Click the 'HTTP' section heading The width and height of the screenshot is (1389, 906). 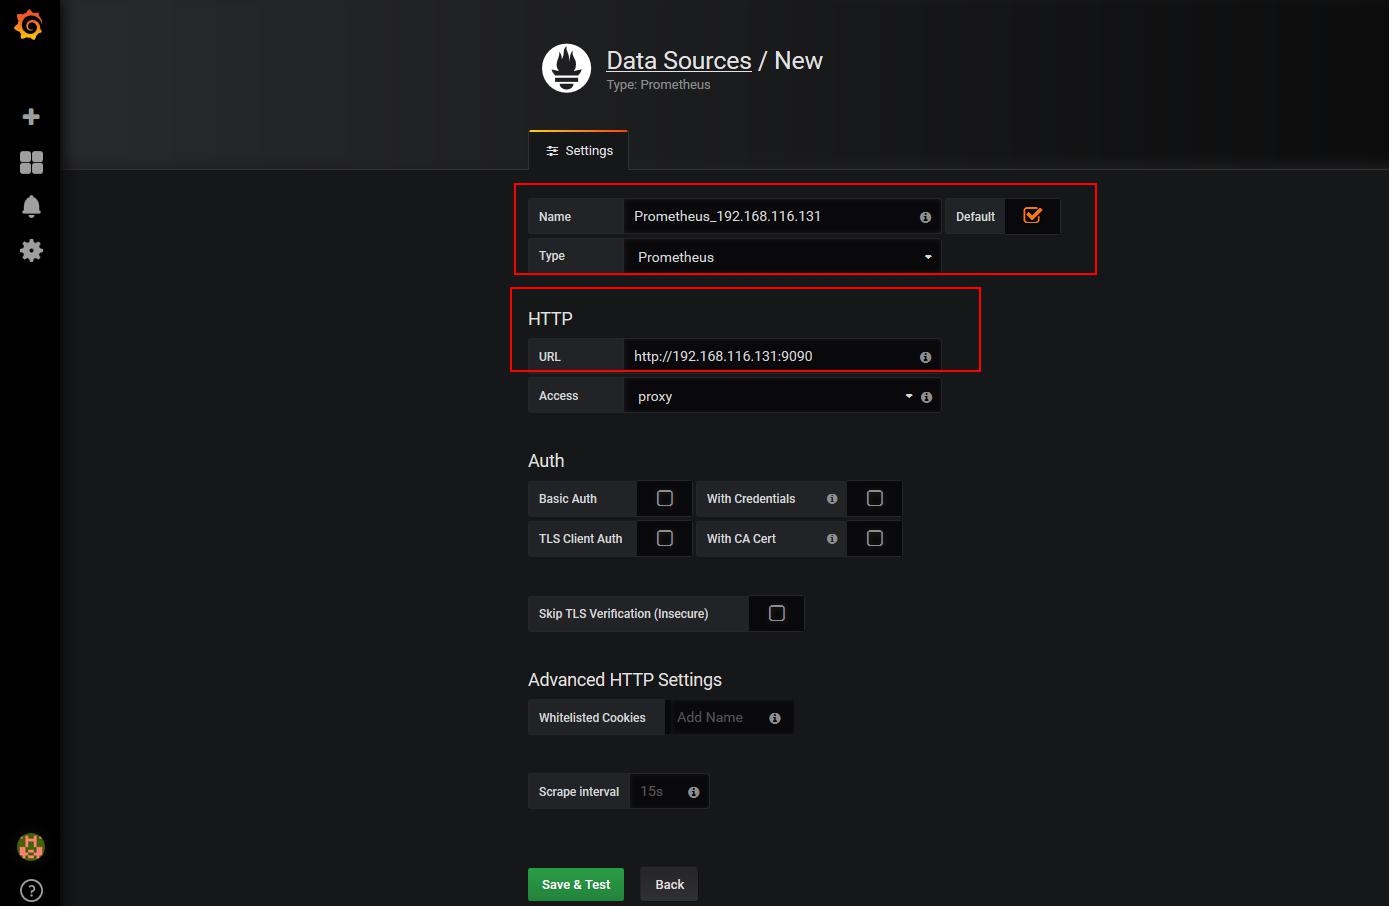(550, 319)
